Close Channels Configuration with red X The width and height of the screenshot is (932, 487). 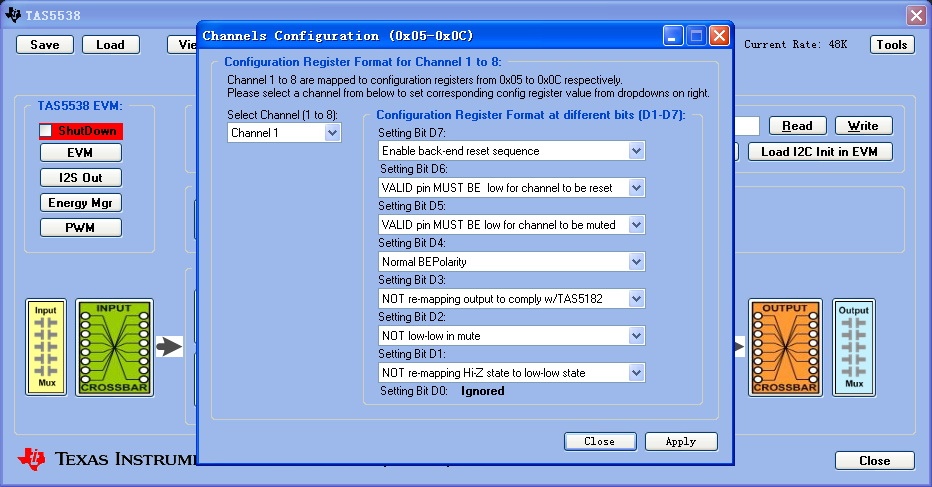point(719,36)
